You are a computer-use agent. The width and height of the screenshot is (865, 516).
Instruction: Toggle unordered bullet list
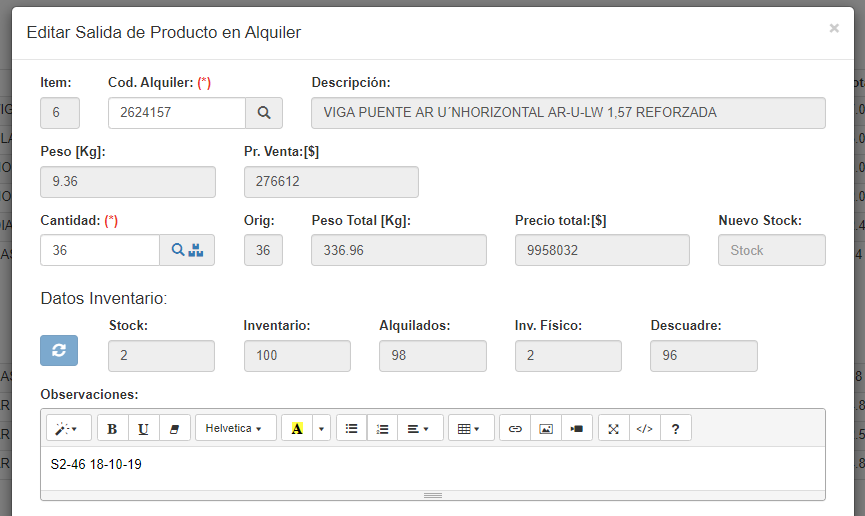click(x=351, y=428)
